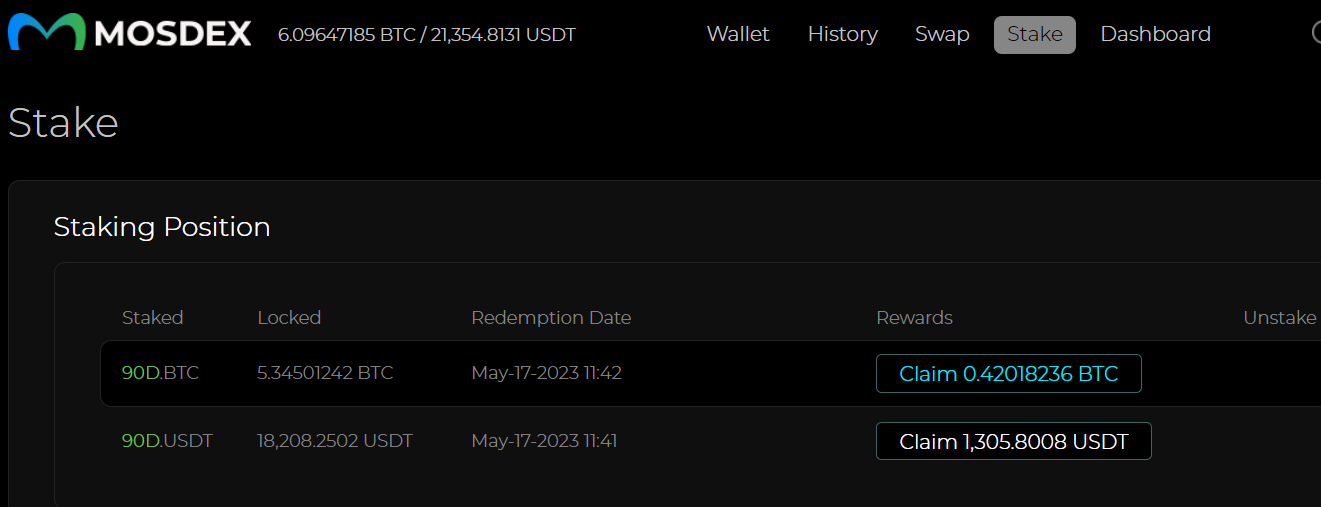Click the Staked column header
The height and width of the screenshot is (507, 1321).
pos(152,318)
